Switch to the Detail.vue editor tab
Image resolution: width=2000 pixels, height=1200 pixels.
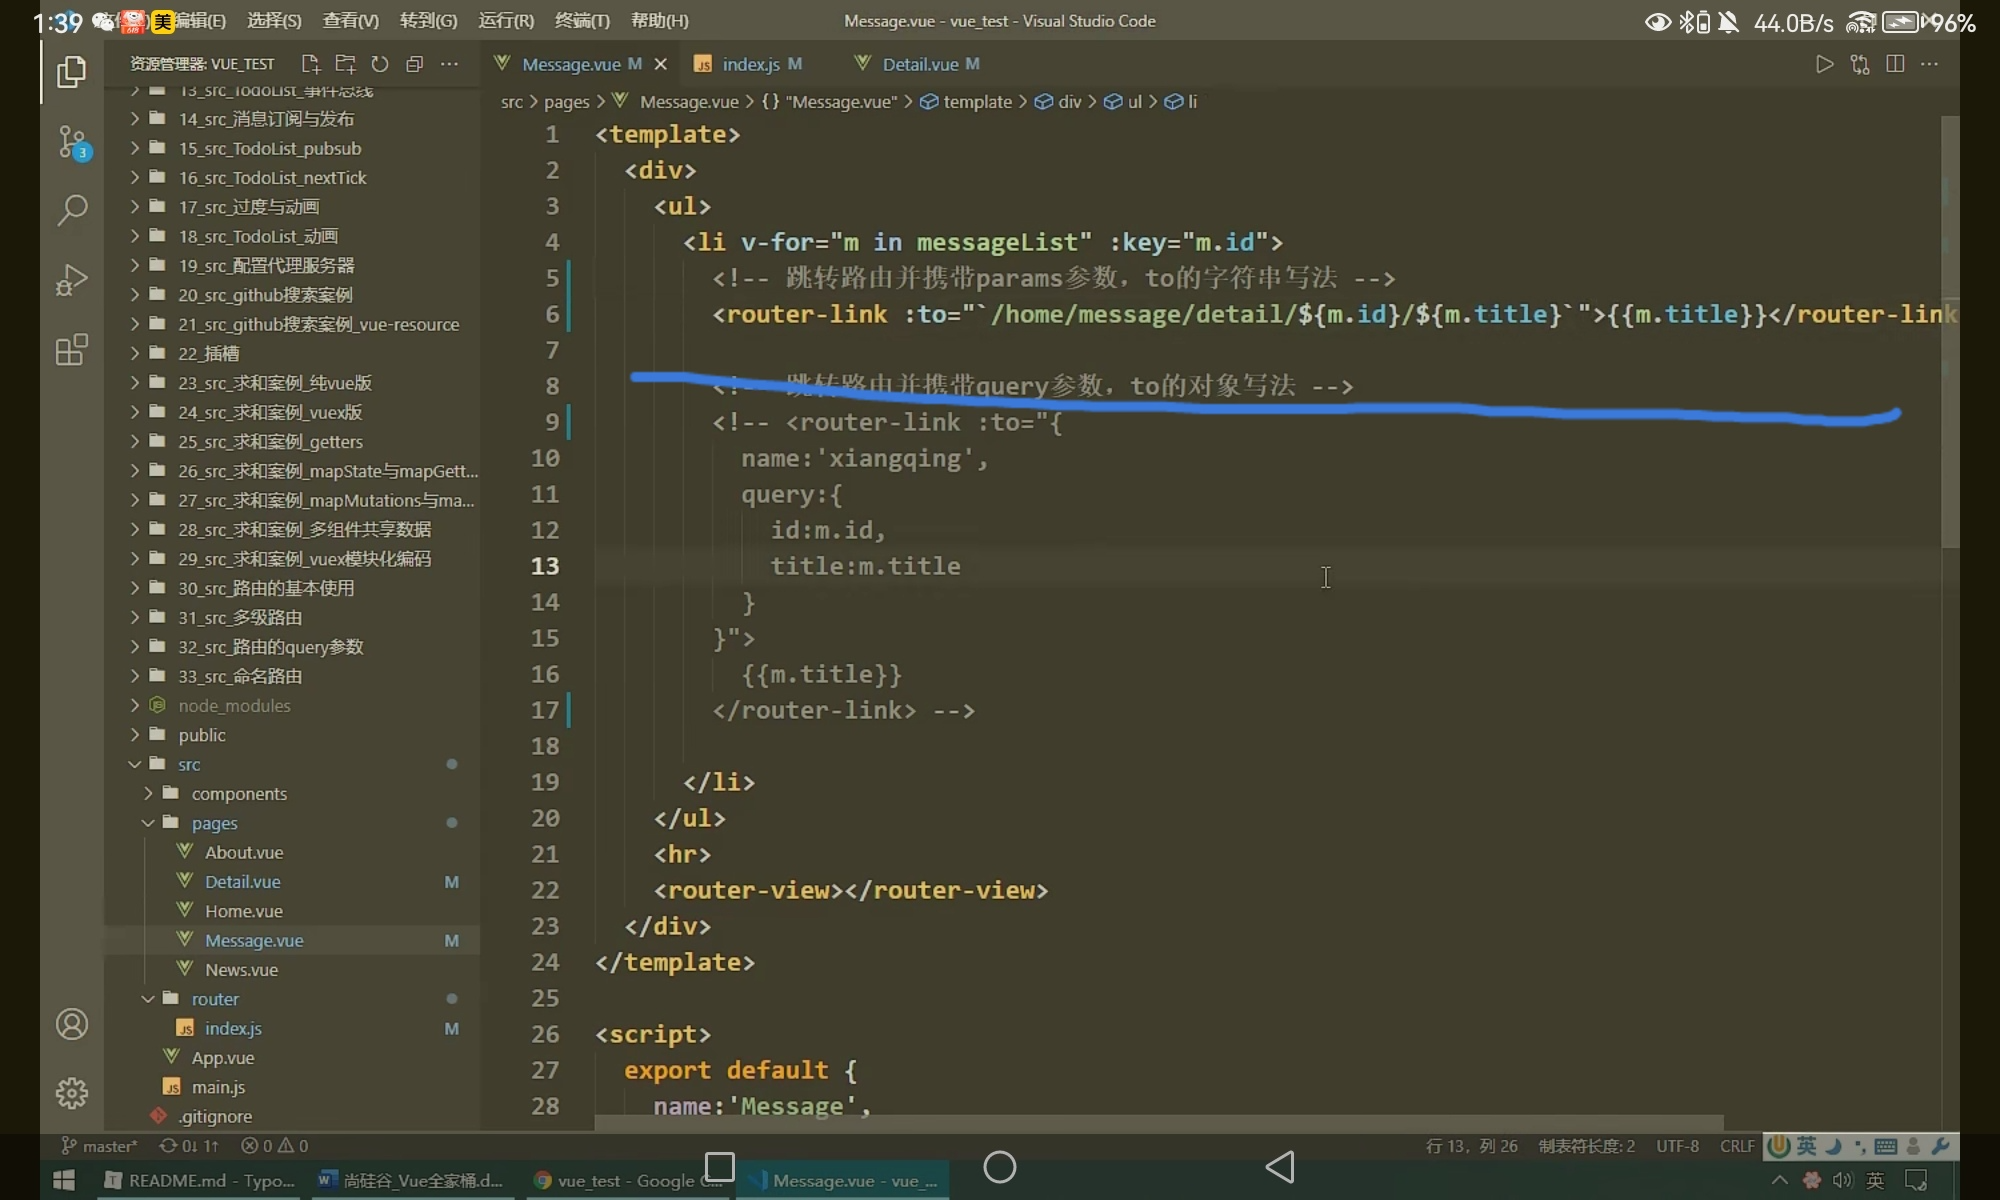click(919, 64)
